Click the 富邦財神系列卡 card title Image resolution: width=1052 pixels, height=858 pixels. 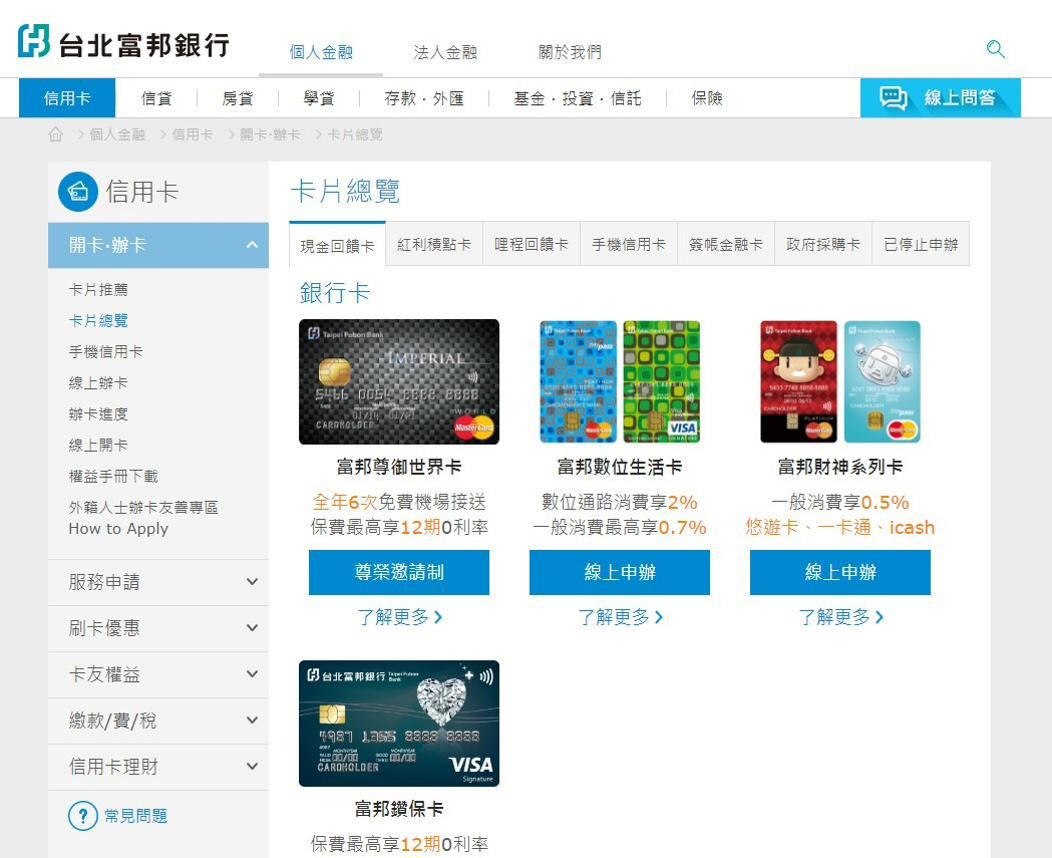(x=840, y=467)
